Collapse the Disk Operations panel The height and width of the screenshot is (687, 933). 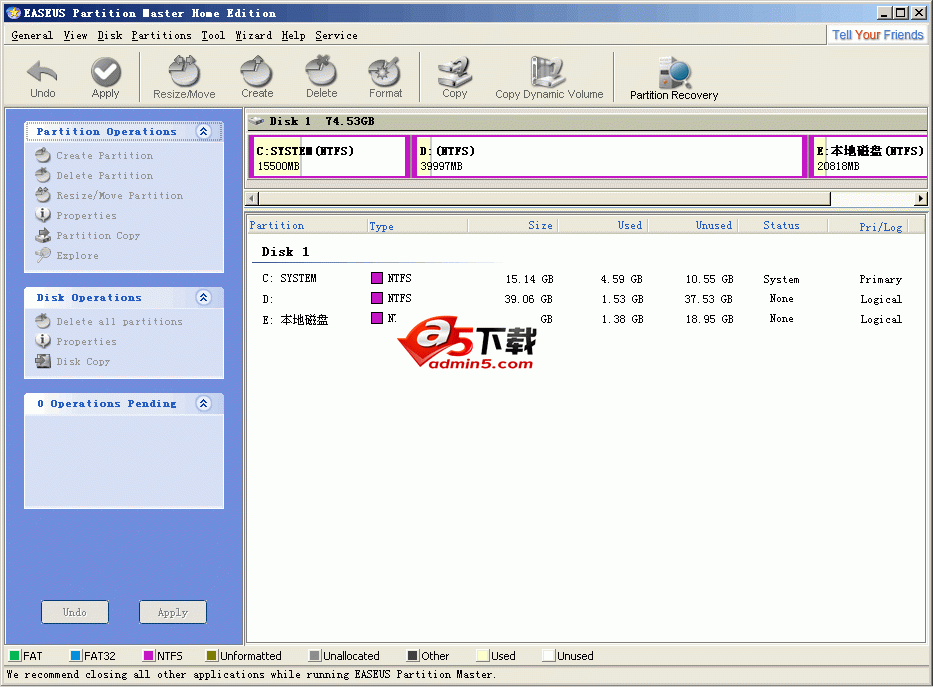(203, 297)
